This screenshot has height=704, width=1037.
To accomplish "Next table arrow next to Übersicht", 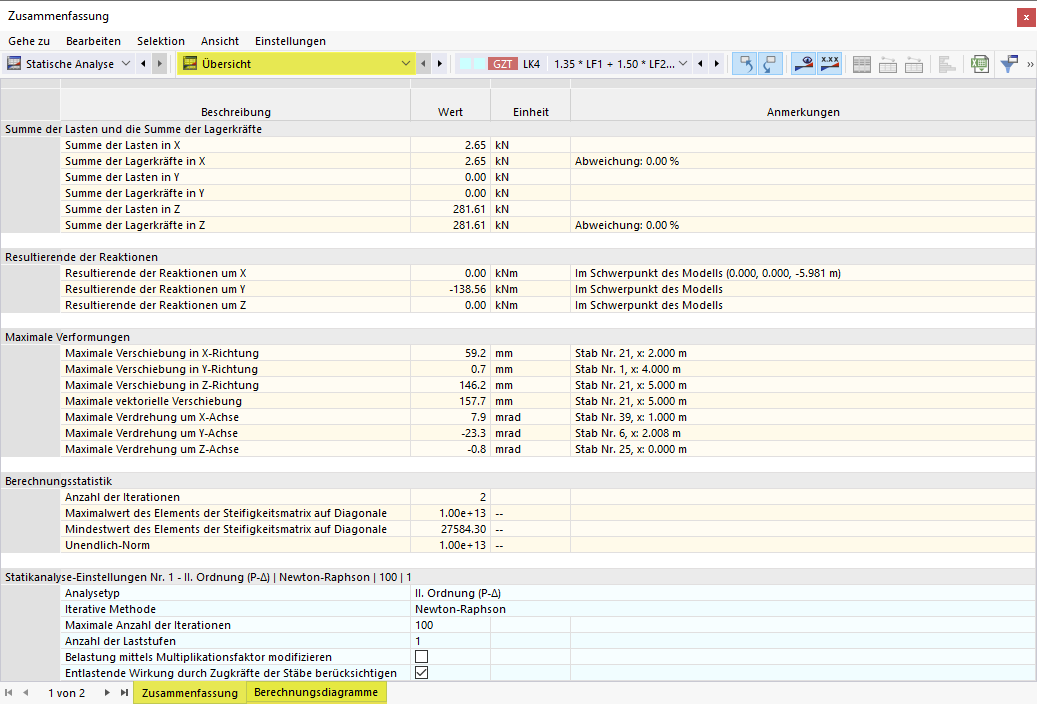I will [440, 64].
